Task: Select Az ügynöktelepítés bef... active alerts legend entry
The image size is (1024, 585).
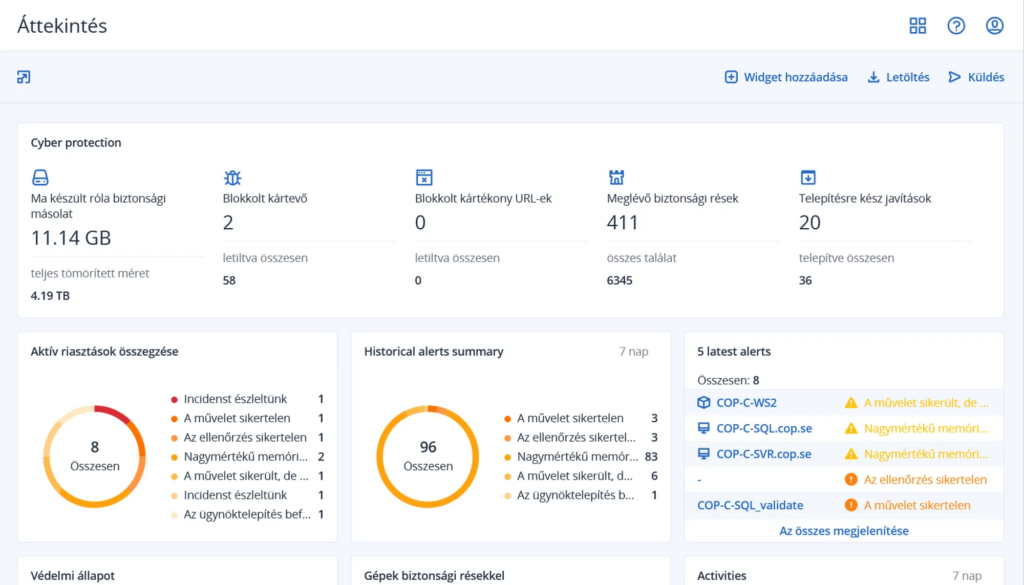Action: [248, 514]
